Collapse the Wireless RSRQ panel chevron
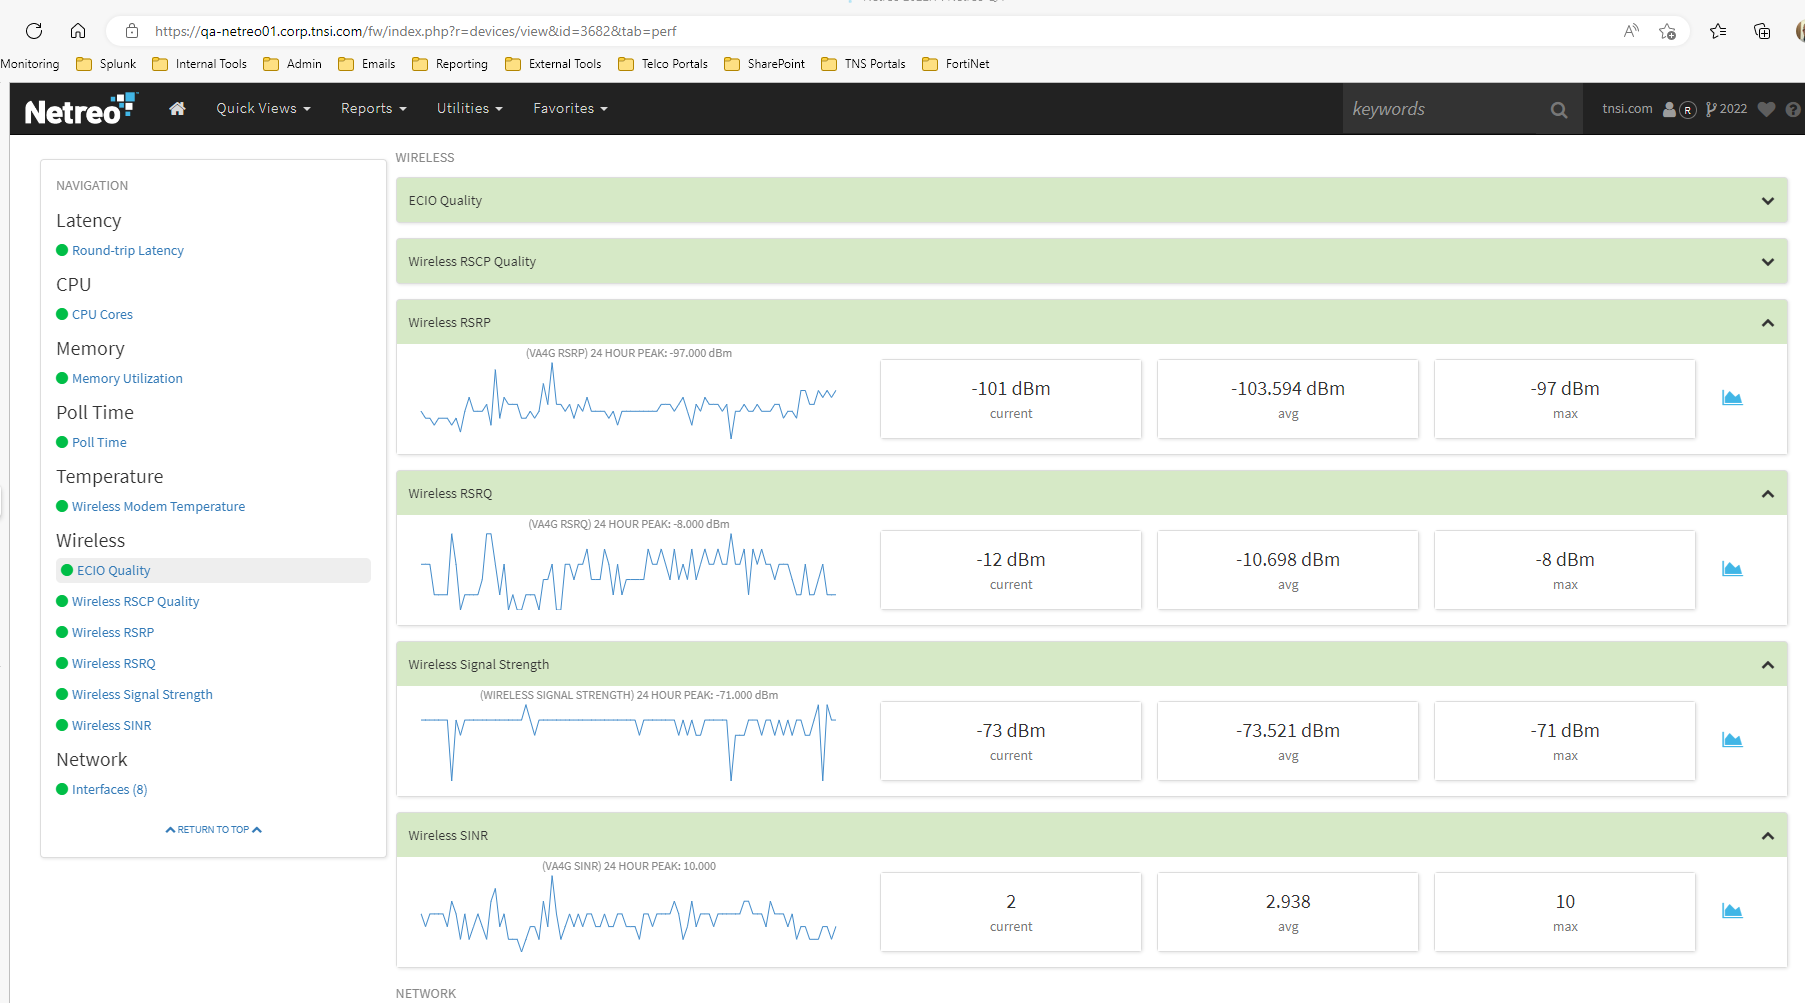Image resolution: width=1805 pixels, height=1003 pixels. pos(1767,494)
